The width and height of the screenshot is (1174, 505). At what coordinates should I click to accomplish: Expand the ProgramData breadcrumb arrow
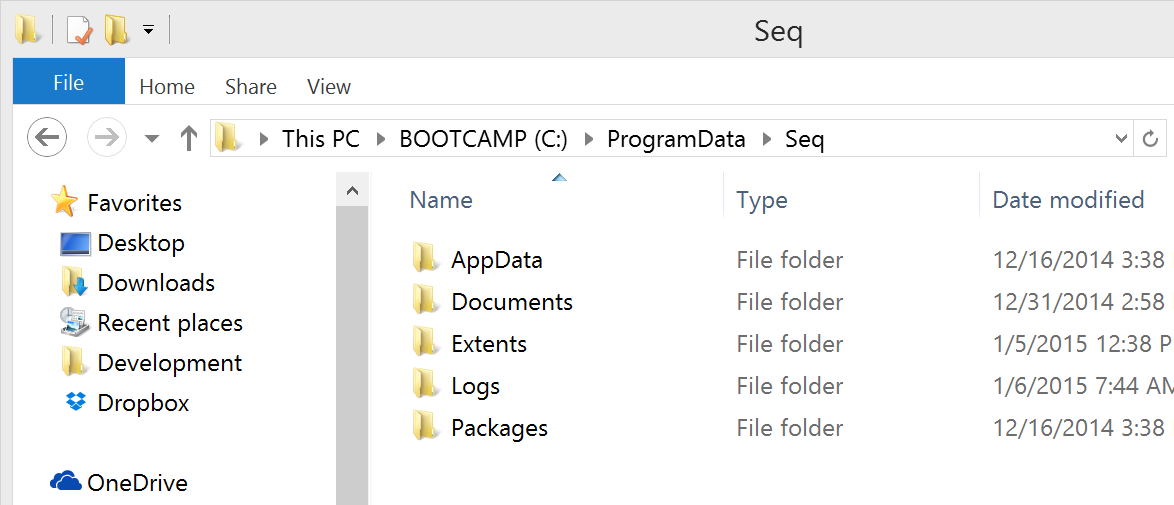pos(766,139)
